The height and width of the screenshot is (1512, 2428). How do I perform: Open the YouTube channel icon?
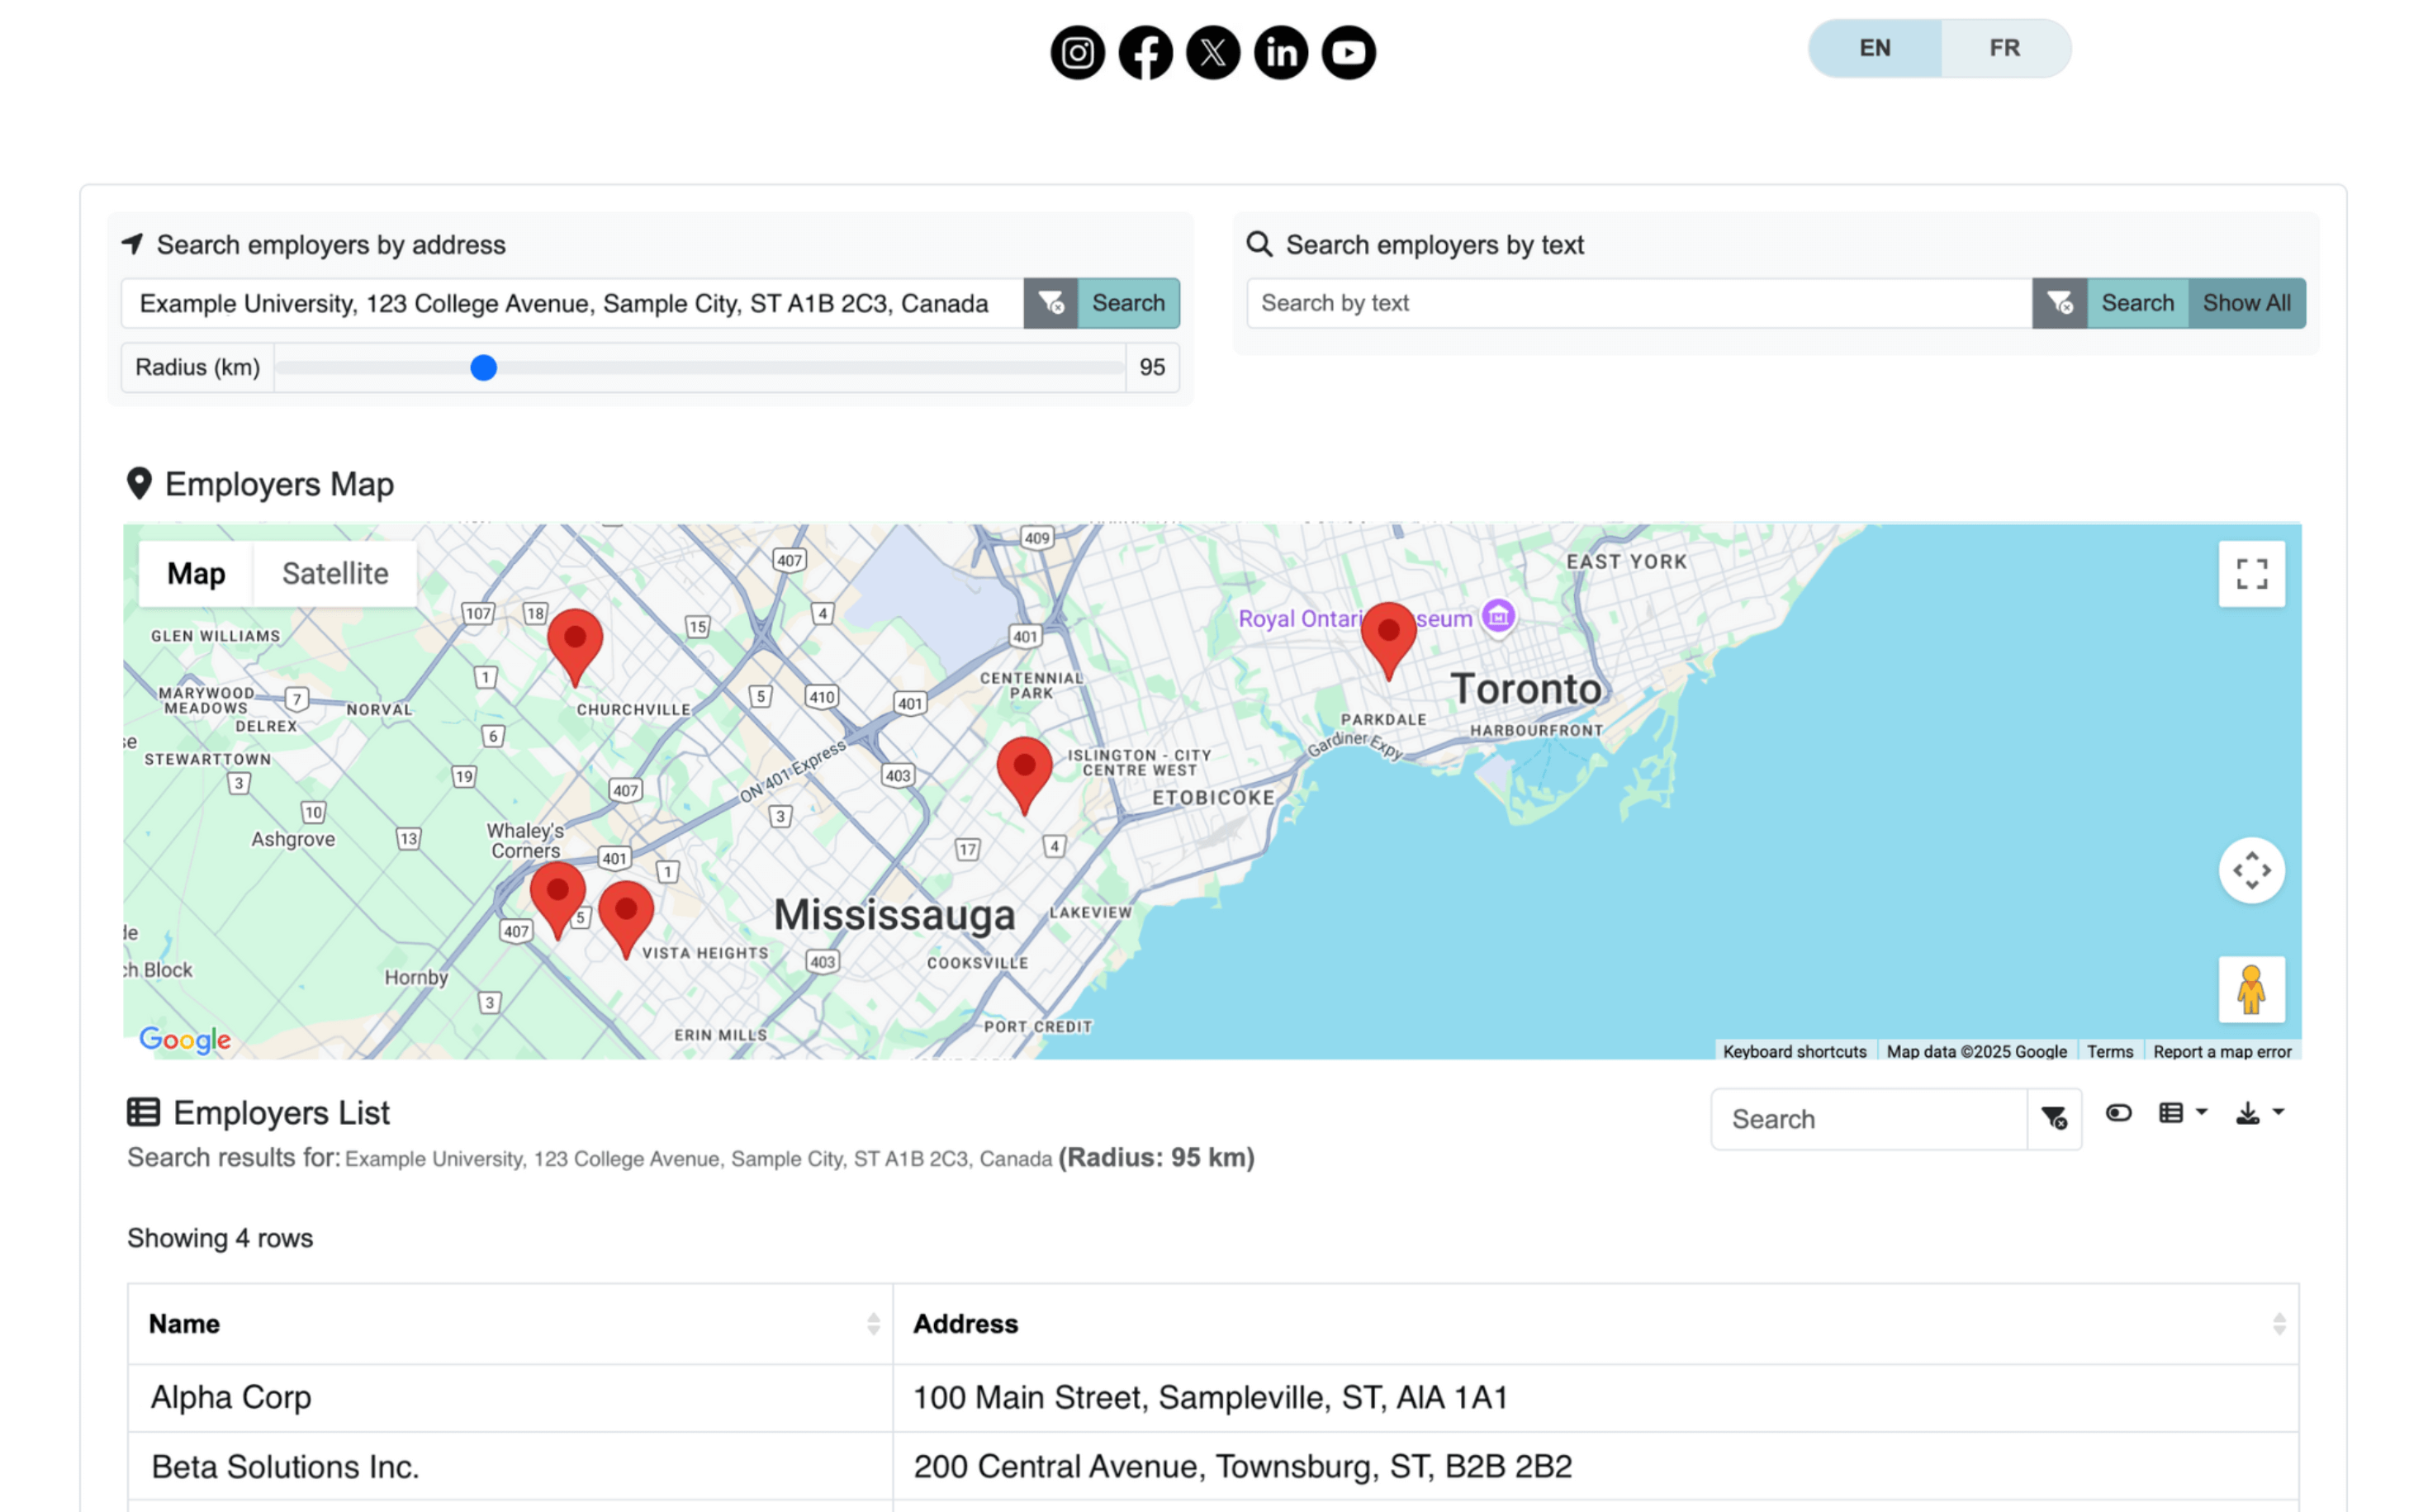[x=1348, y=52]
